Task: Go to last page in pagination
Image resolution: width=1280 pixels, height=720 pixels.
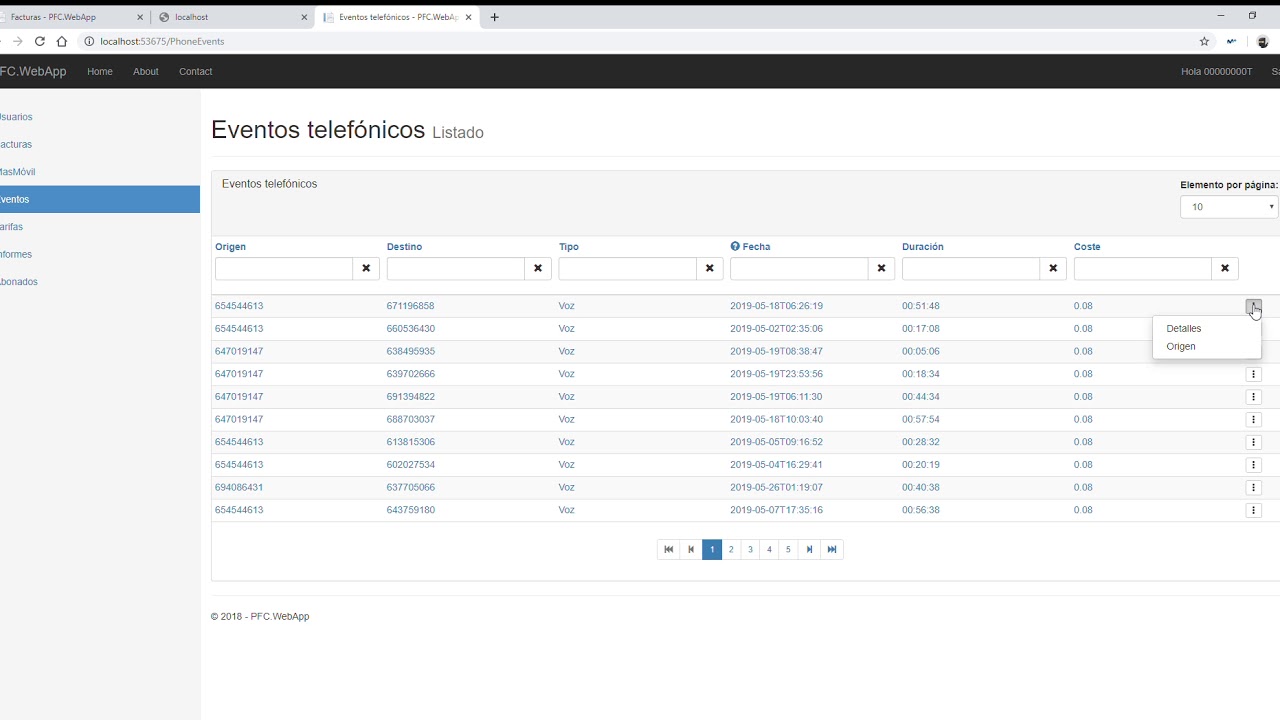Action: click(x=832, y=549)
